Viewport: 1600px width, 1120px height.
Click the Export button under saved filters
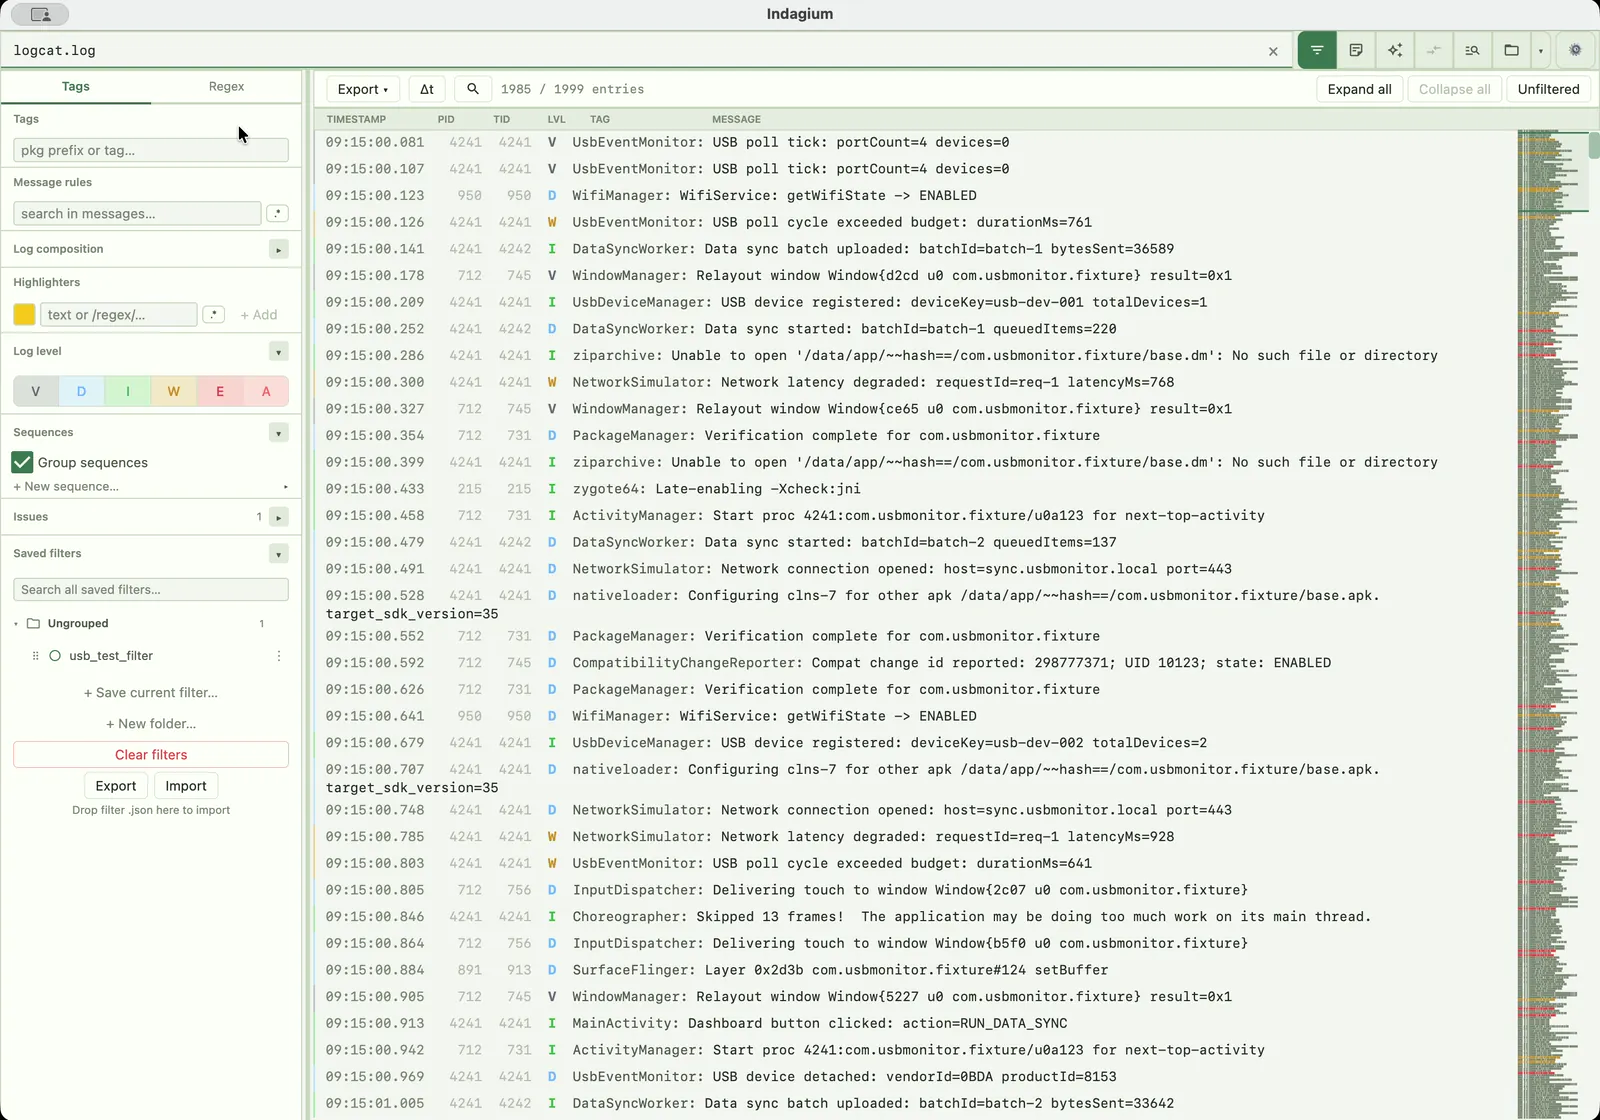(116, 786)
